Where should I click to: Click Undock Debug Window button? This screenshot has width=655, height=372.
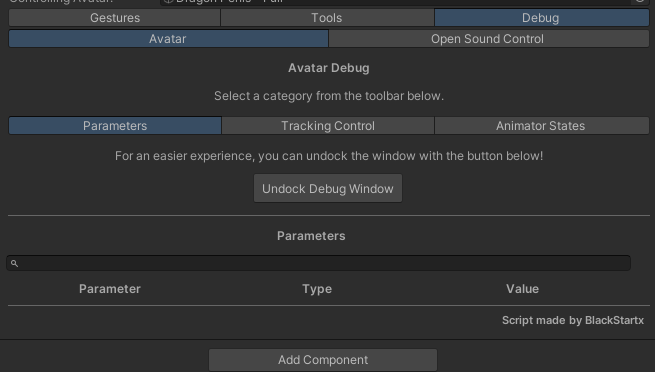[328, 189]
